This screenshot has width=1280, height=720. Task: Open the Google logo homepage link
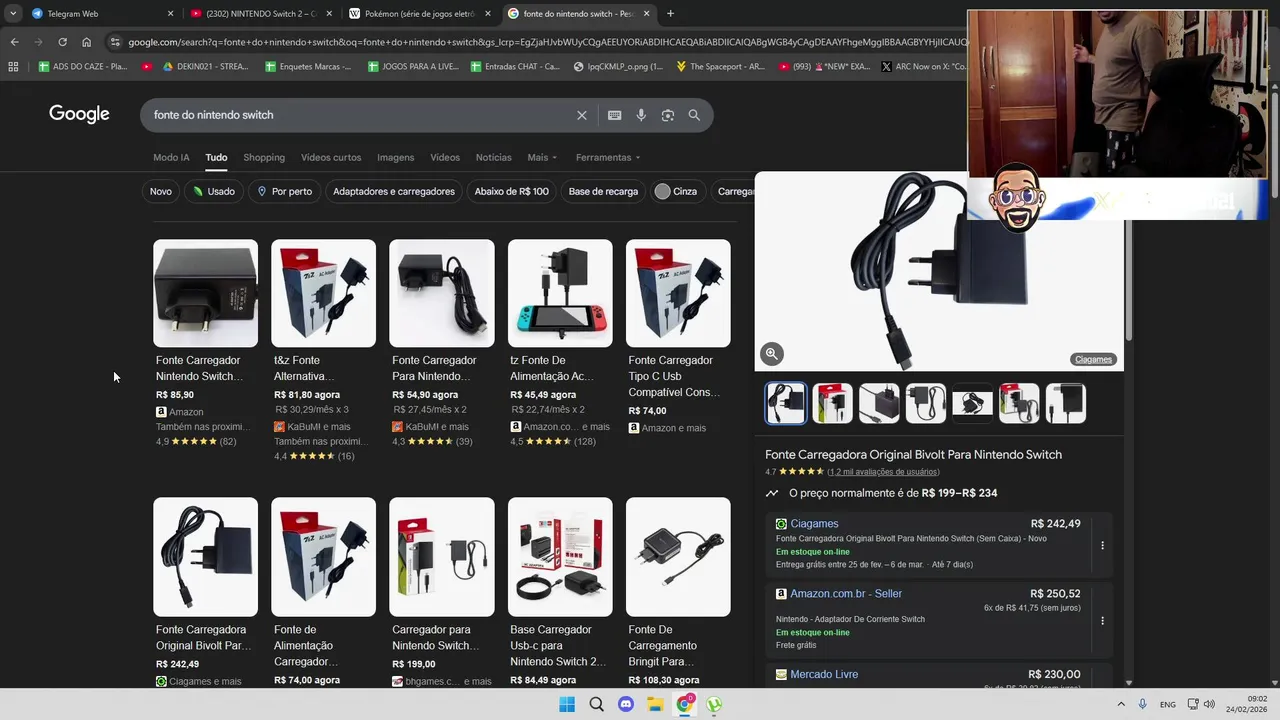(x=79, y=114)
